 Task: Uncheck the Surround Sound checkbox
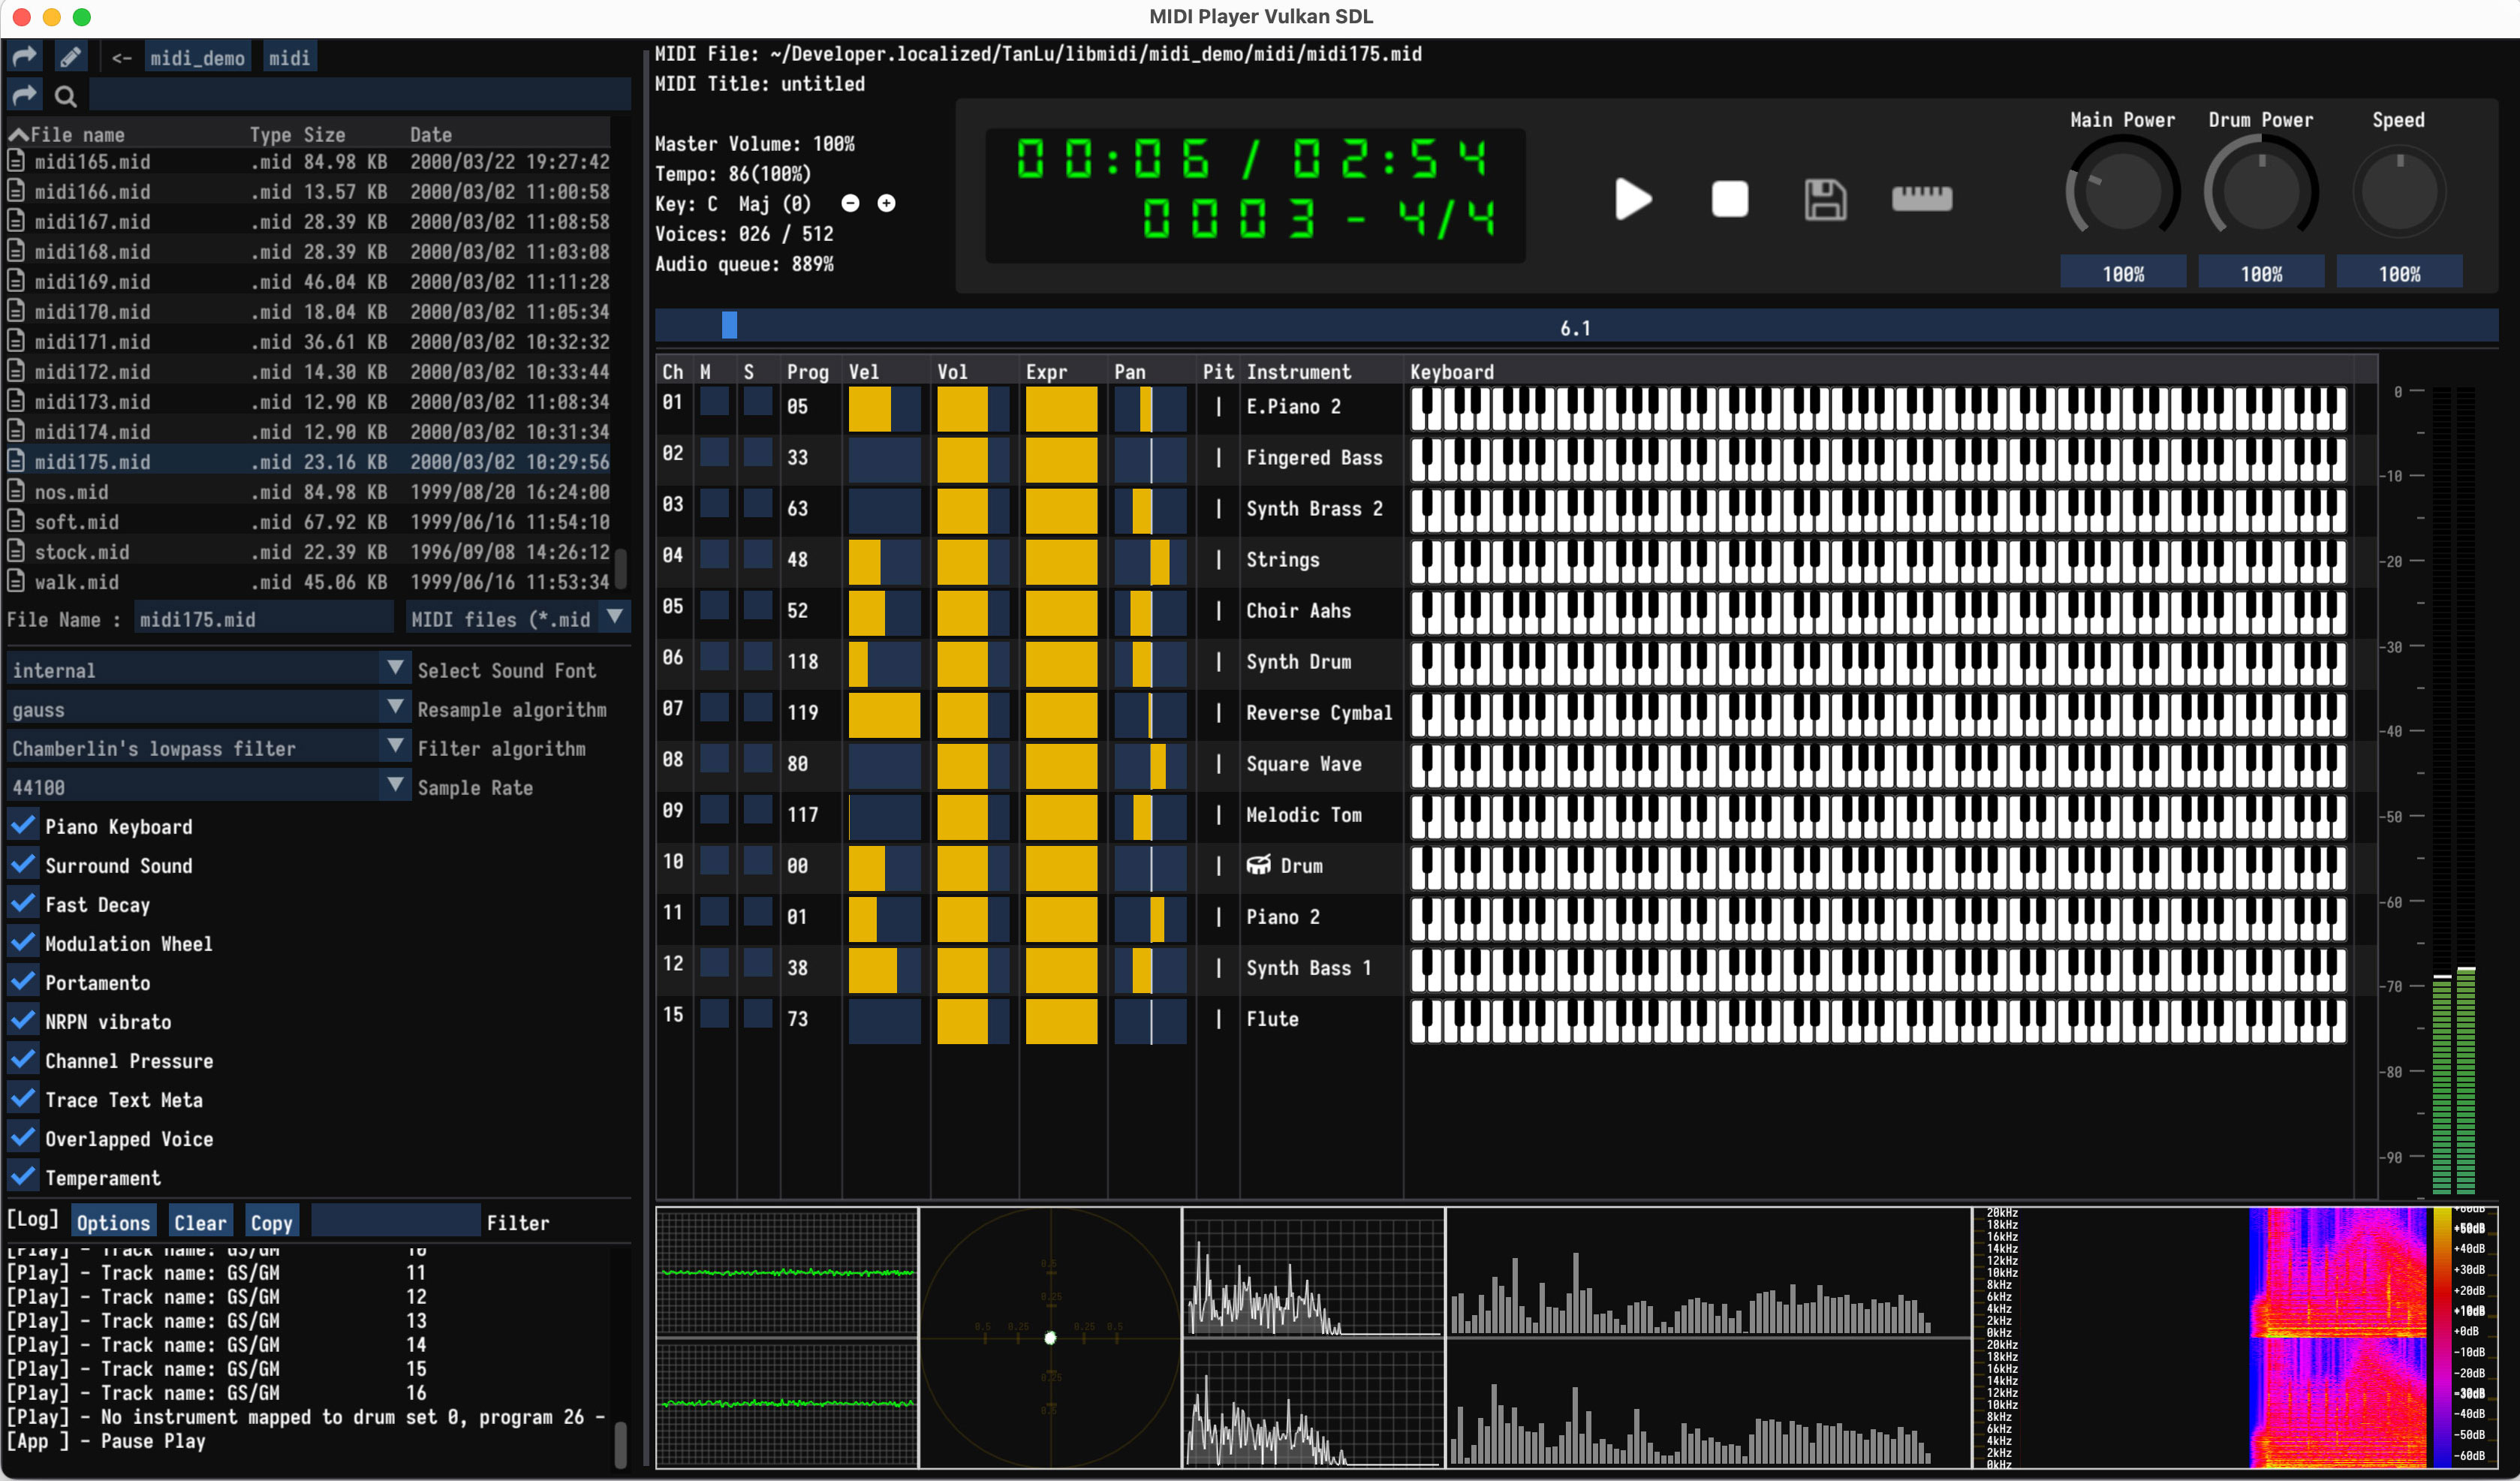tap(23, 865)
